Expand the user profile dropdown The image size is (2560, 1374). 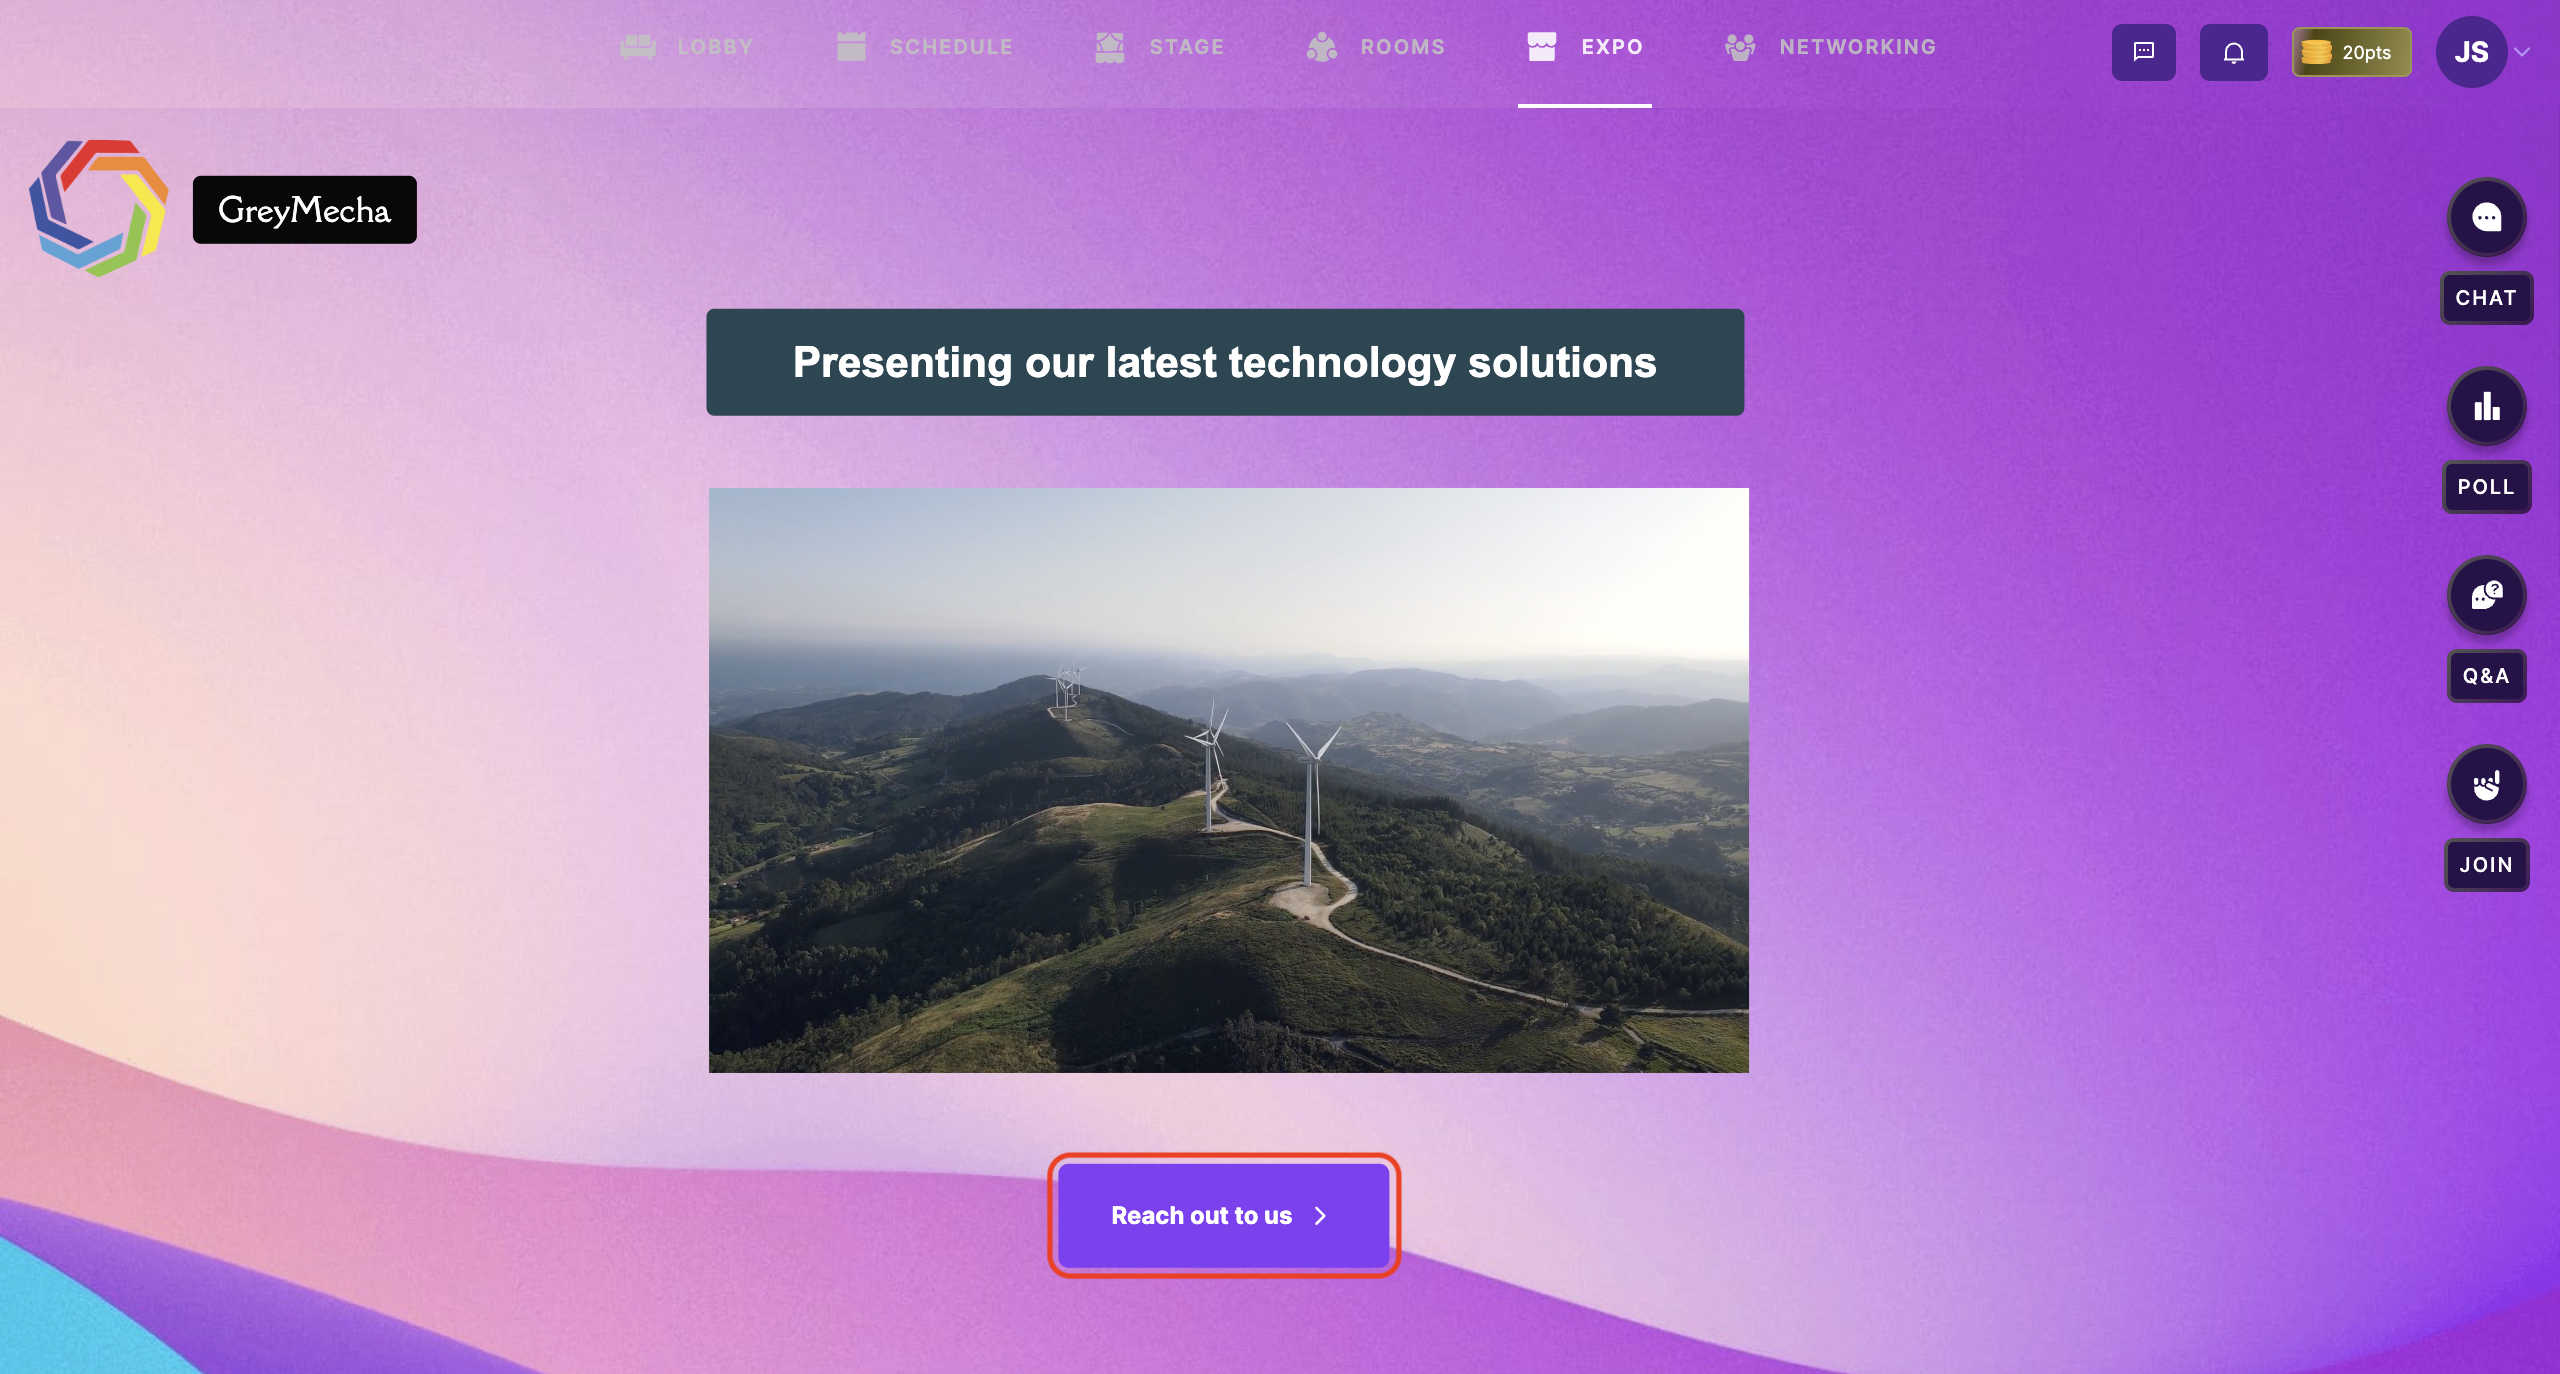[2523, 52]
